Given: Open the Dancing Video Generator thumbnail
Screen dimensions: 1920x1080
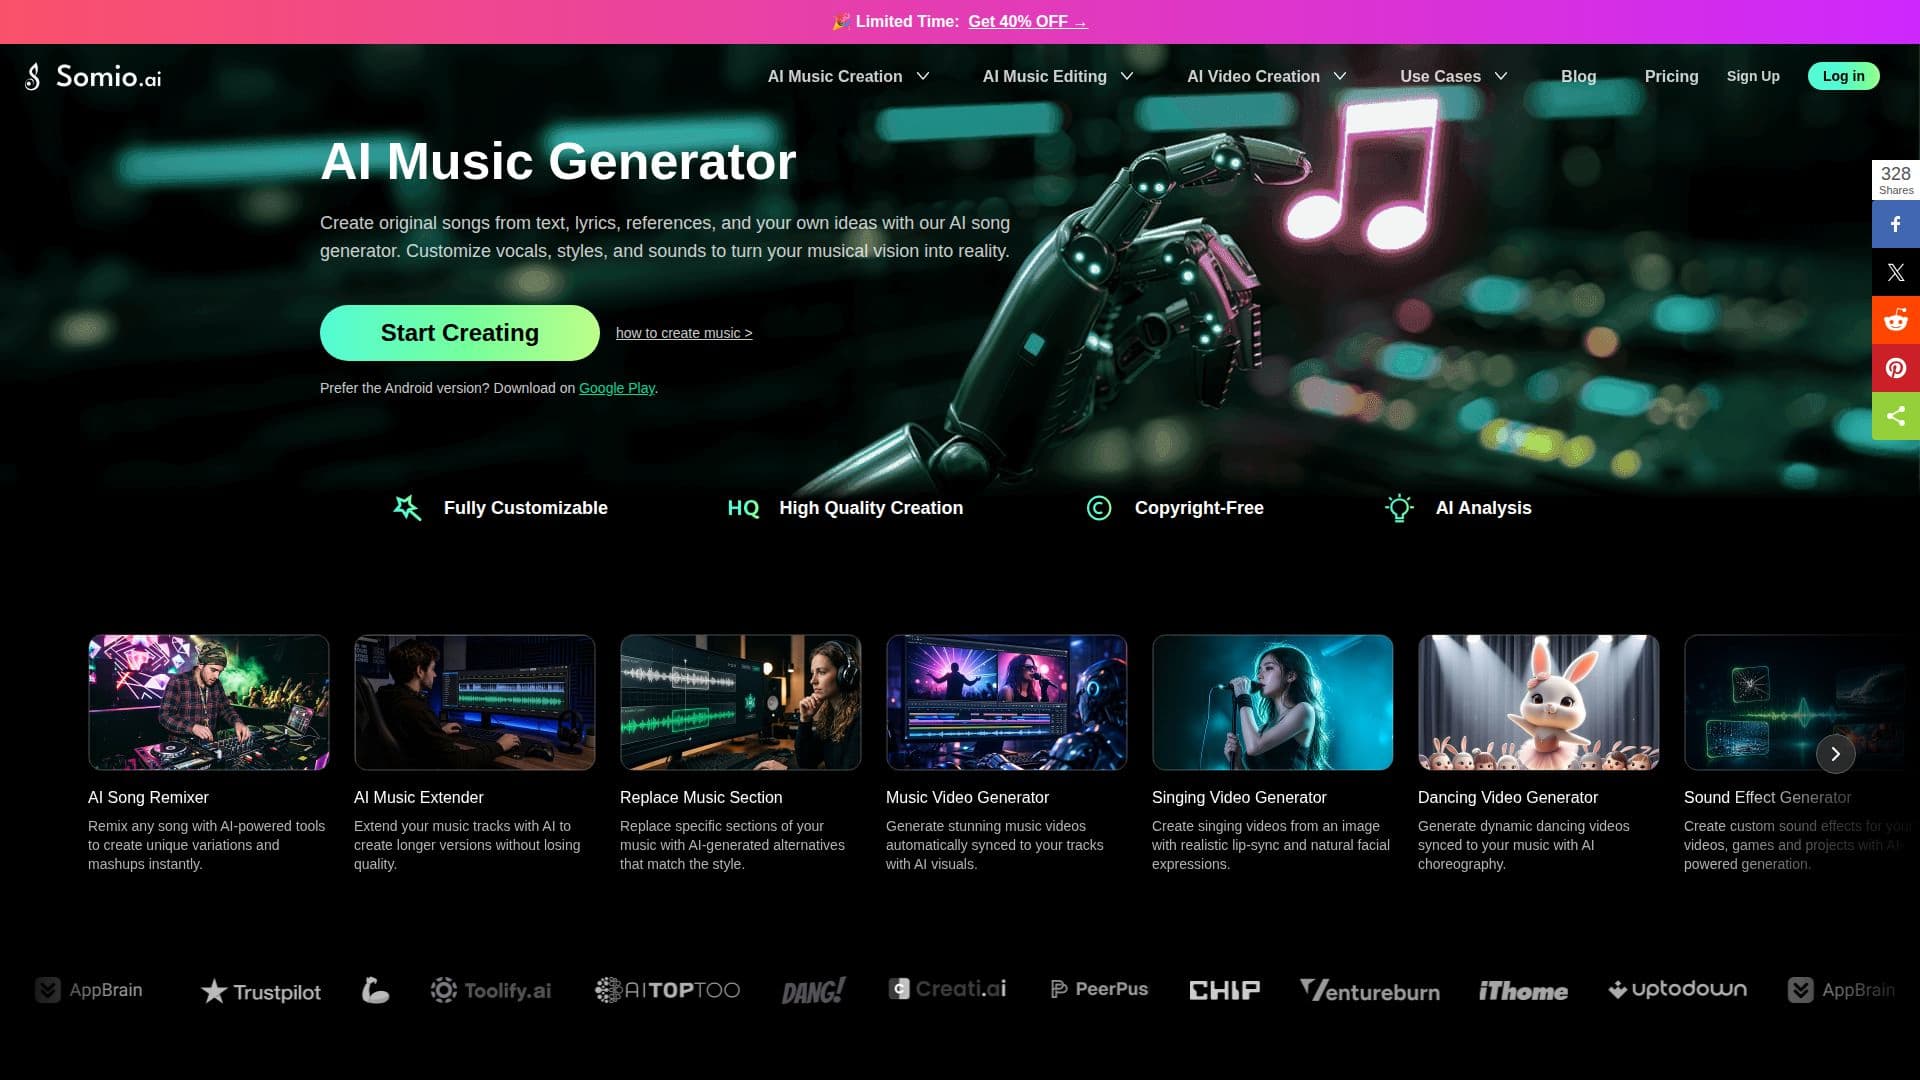Looking at the screenshot, I should point(1538,702).
